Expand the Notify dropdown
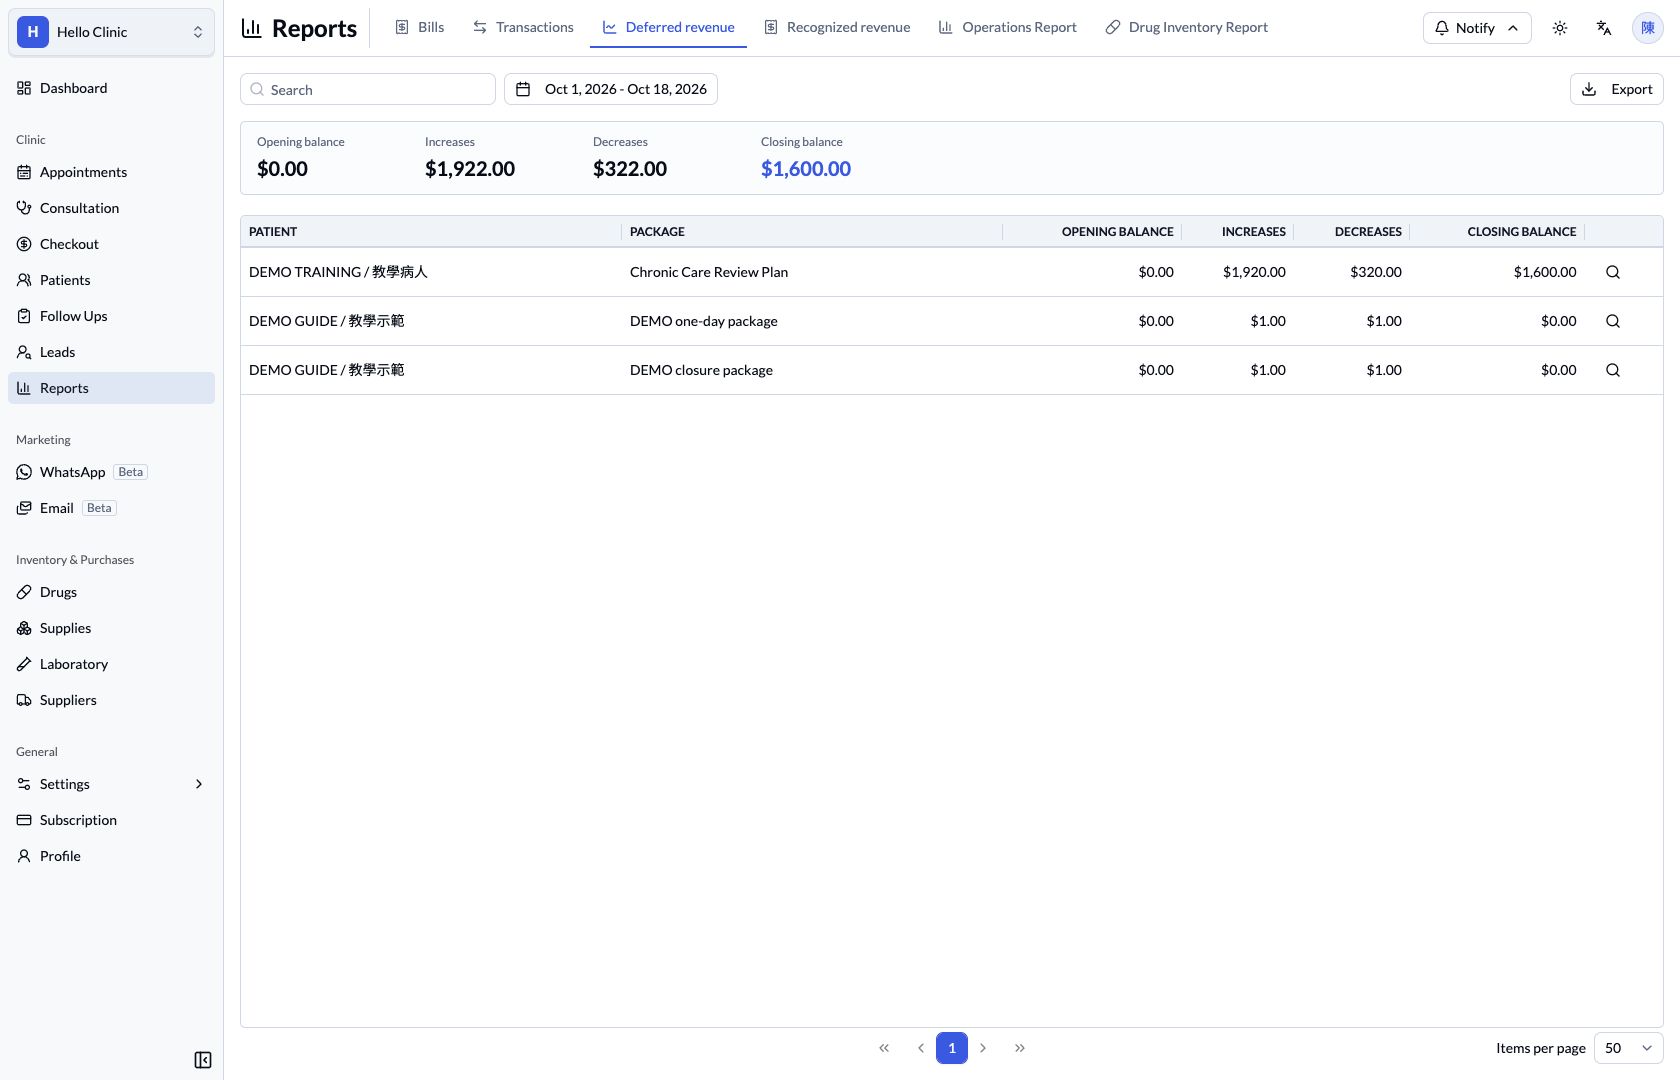The width and height of the screenshot is (1680, 1080). click(1477, 28)
